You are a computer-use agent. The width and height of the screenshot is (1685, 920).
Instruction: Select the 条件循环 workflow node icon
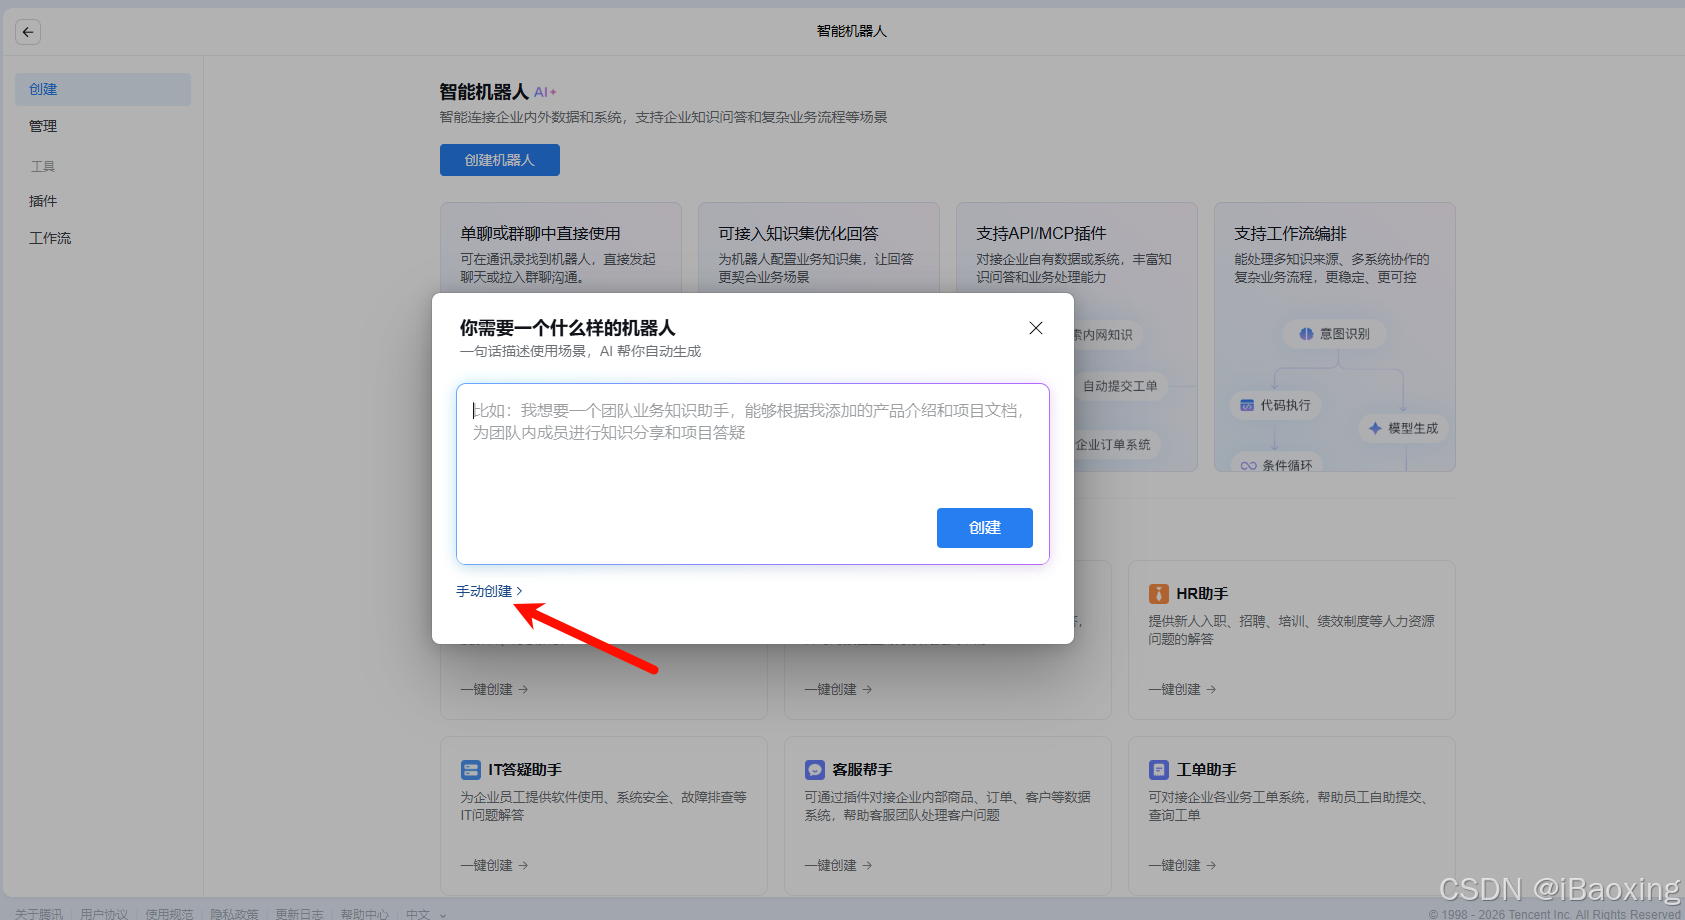coord(1249,463)
